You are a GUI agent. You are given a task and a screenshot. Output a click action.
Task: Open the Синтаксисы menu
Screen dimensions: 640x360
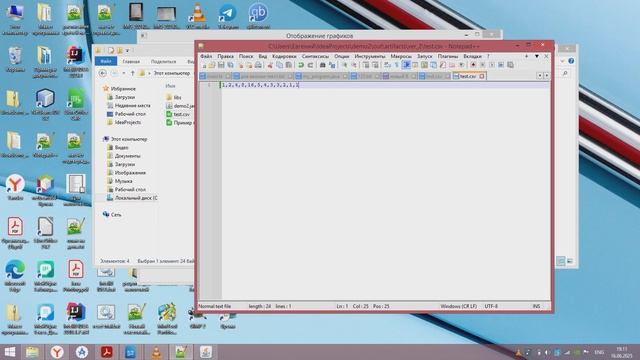click(x=315, y=56)
